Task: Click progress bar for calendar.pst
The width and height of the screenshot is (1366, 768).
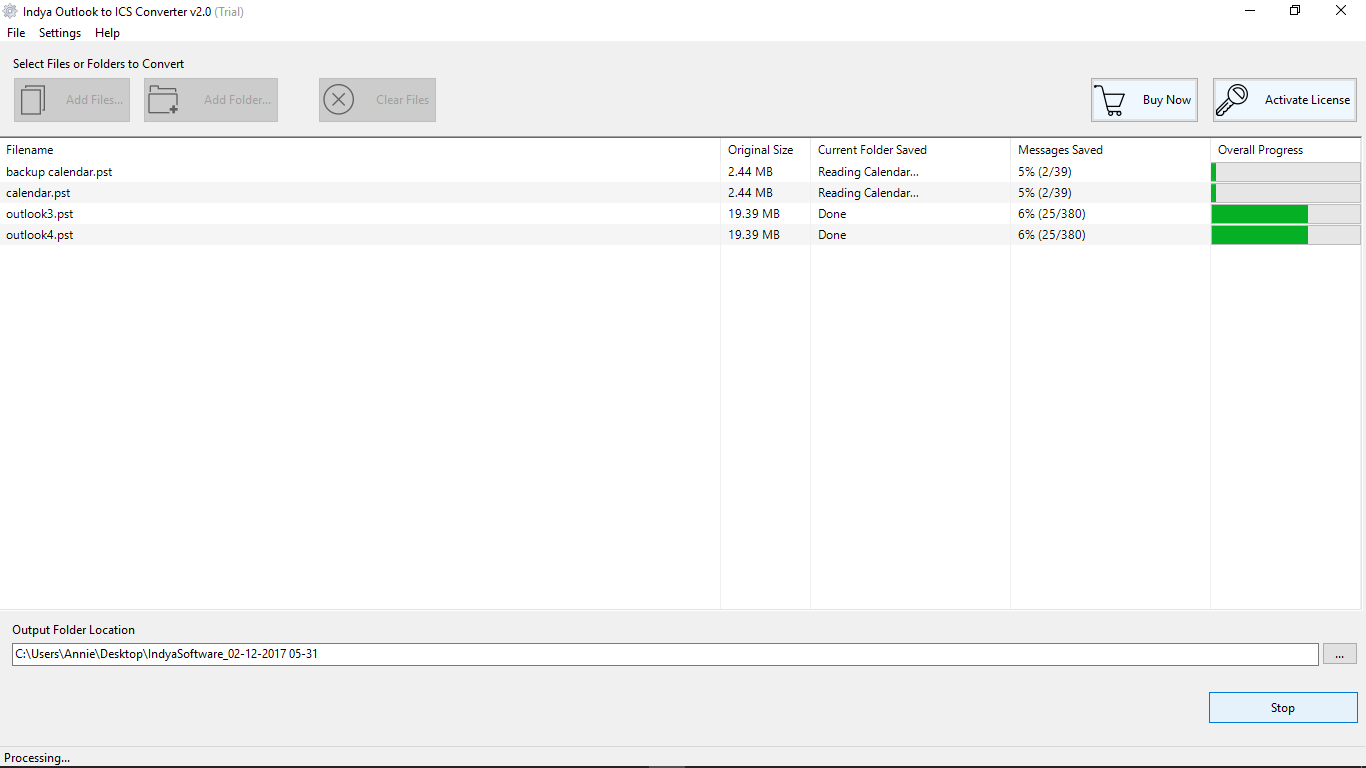Action: point(1286,193)
